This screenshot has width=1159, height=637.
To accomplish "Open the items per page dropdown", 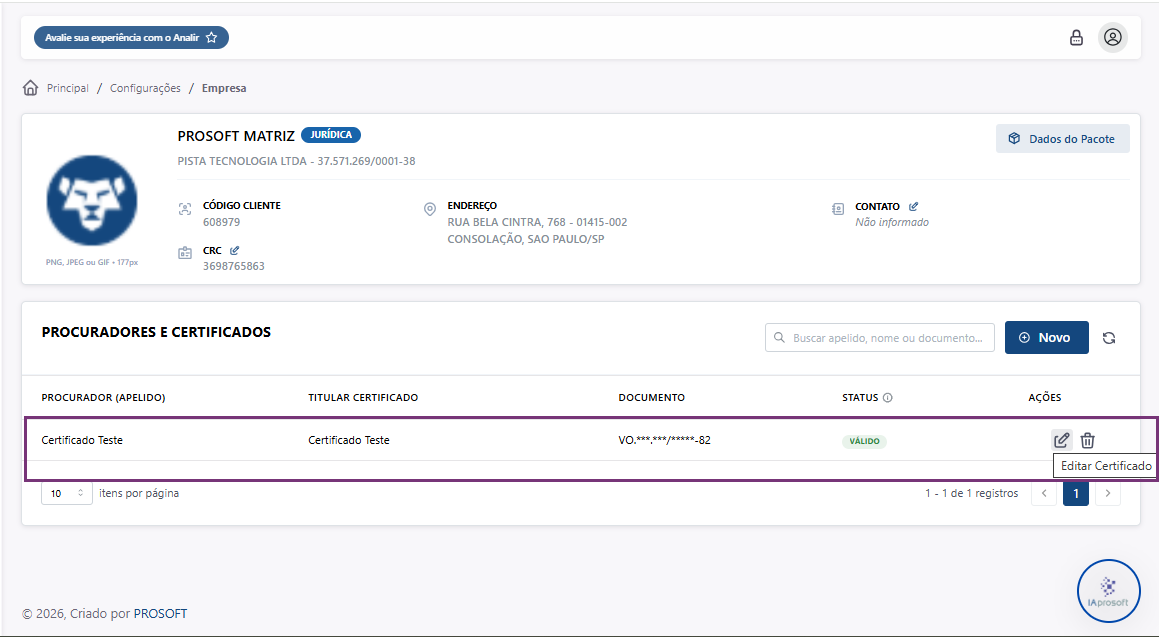I will (x=67, y=493).
